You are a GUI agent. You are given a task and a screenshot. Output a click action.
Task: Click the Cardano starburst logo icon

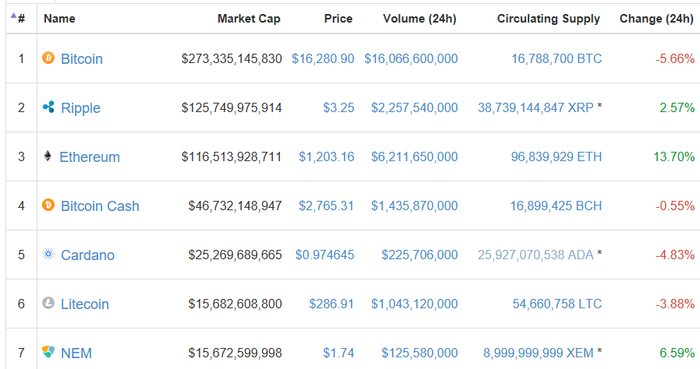click(x=48, y=254)
